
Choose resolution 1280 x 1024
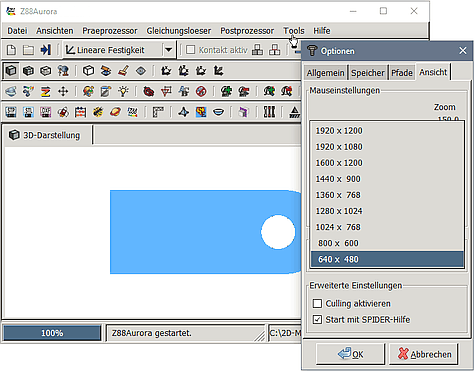tap(387, 211)
